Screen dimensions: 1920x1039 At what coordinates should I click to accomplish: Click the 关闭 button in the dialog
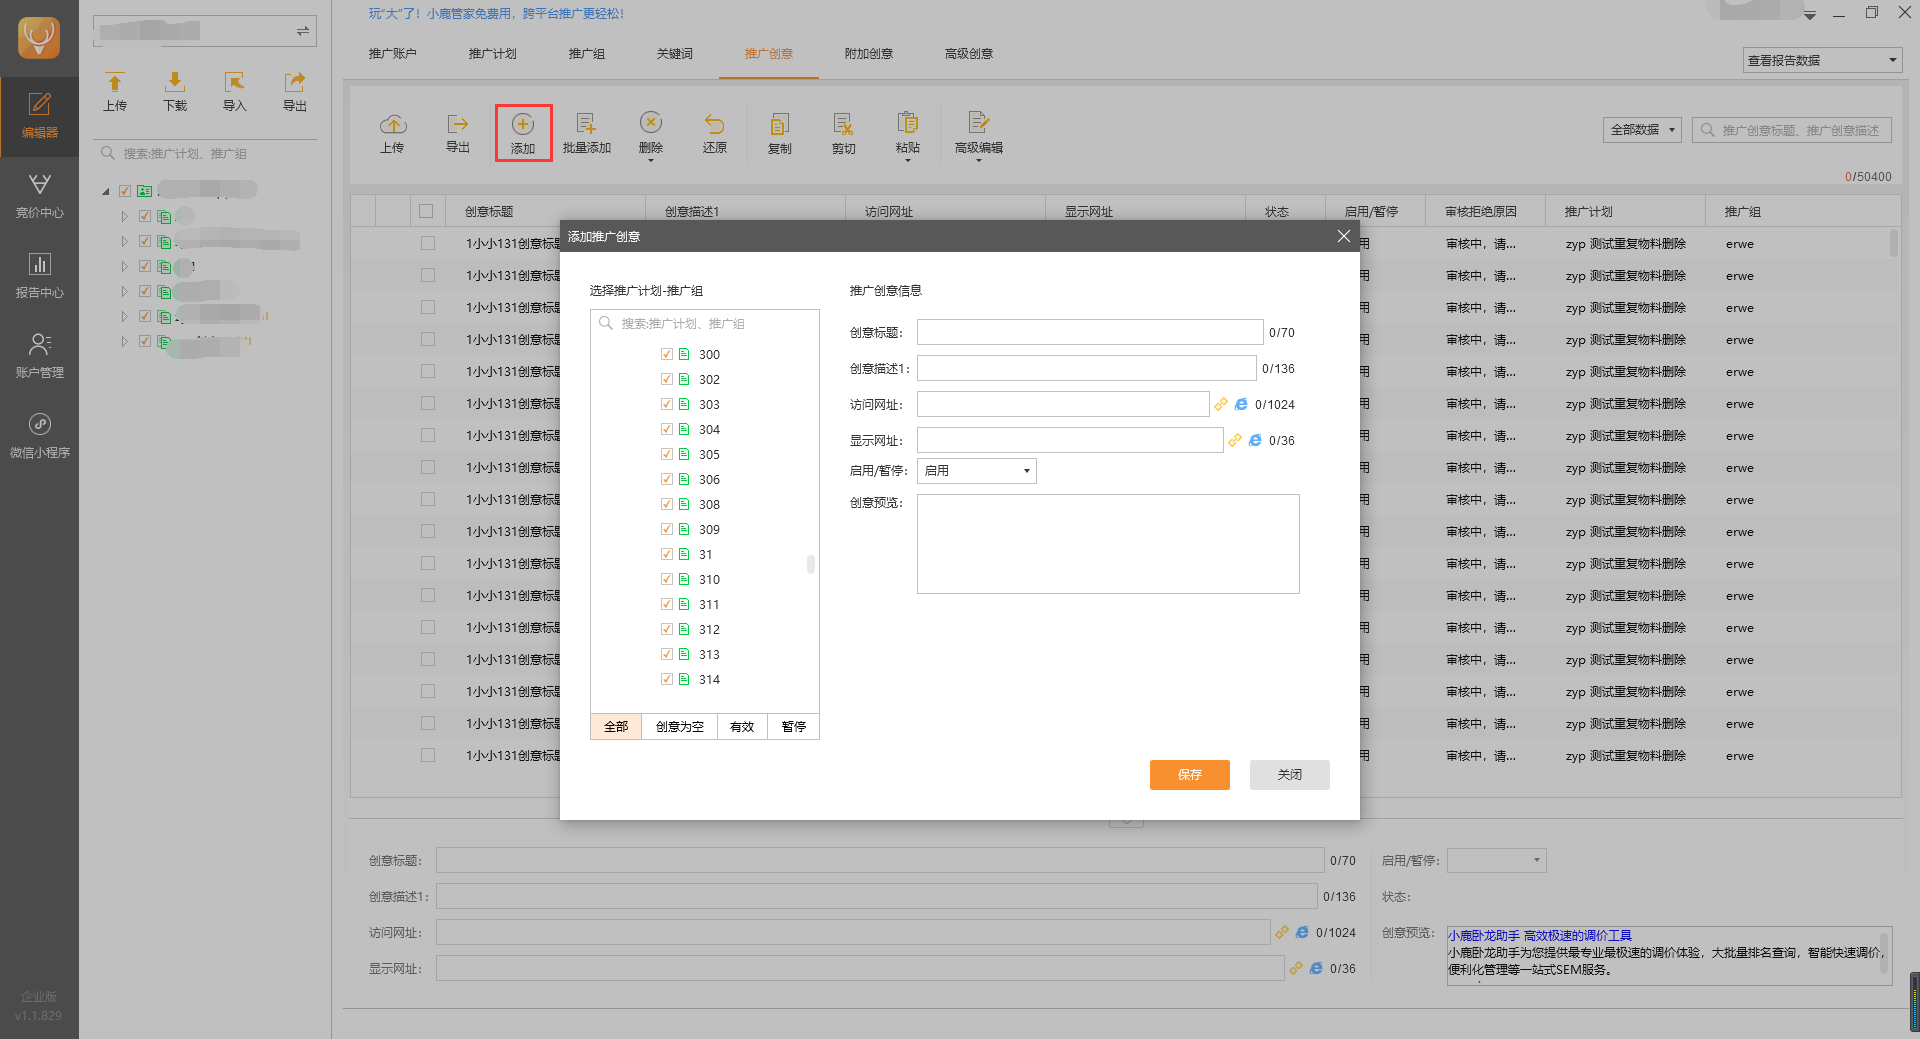tap(1289, 775)
